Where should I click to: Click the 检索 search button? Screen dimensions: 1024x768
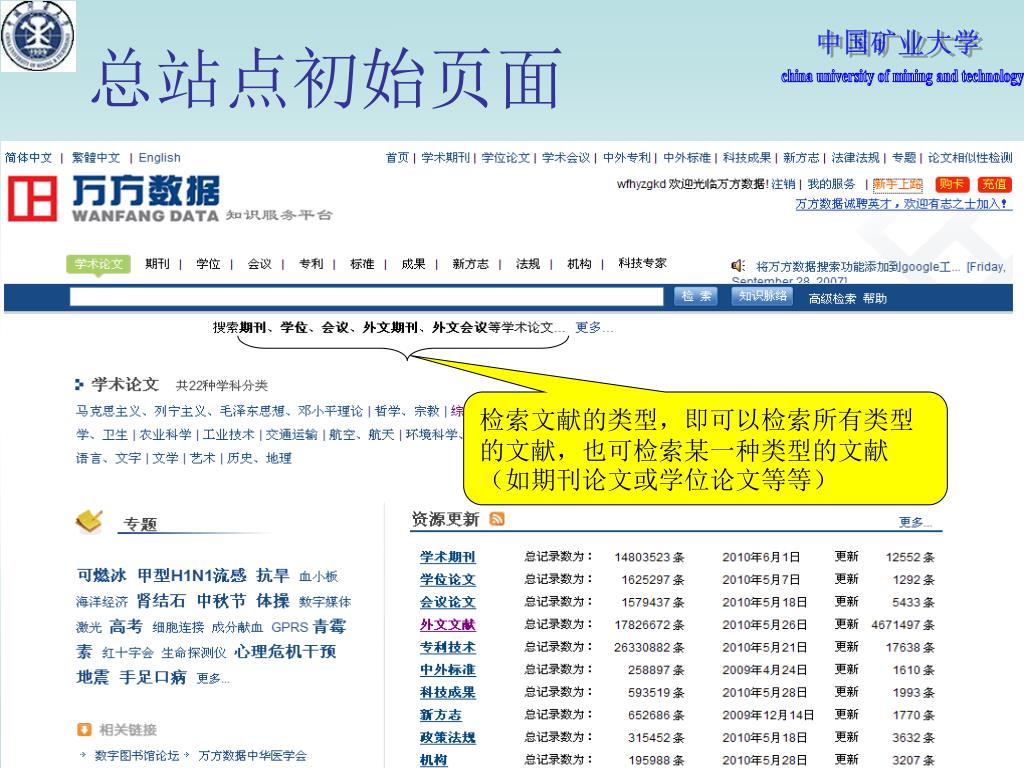(696, 296)
